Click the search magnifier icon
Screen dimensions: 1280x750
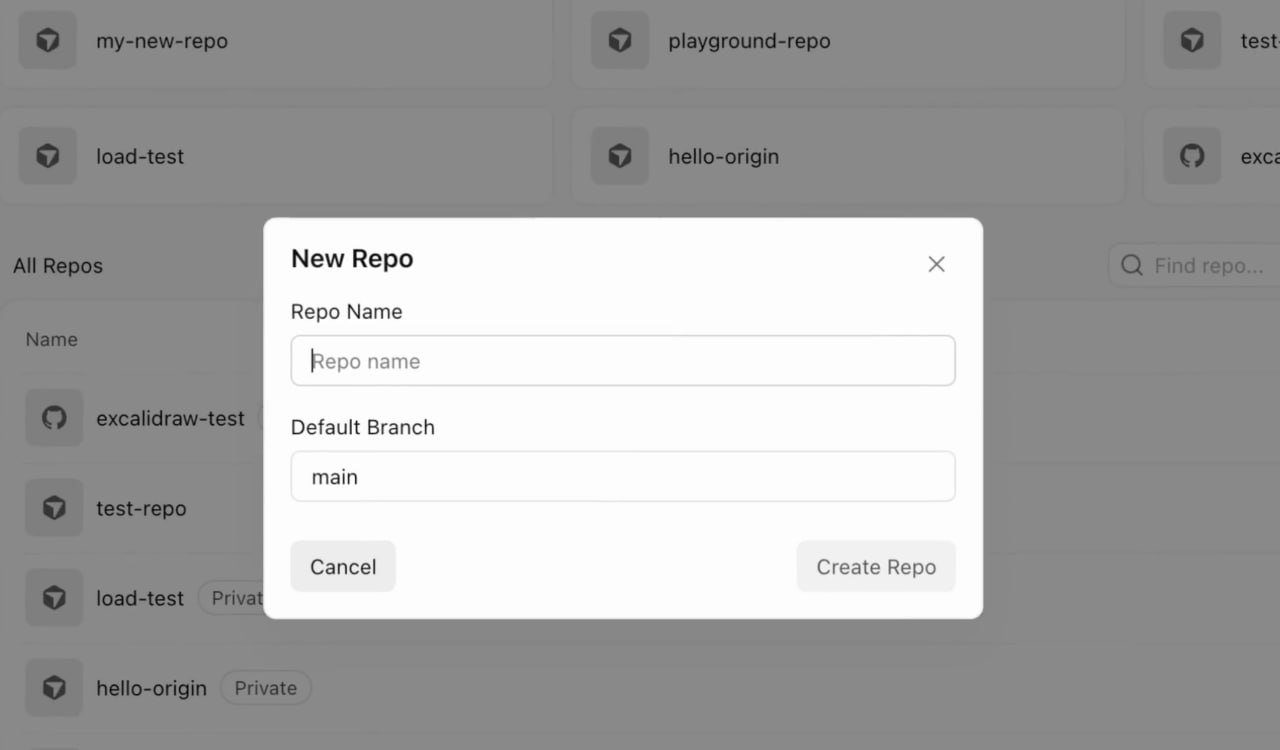coord(1132,265)
